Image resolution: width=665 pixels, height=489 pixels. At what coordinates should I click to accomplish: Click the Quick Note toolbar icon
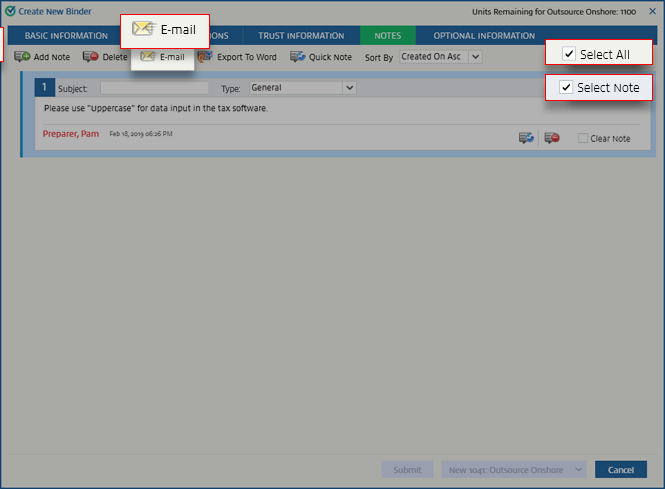click(297, 56)
